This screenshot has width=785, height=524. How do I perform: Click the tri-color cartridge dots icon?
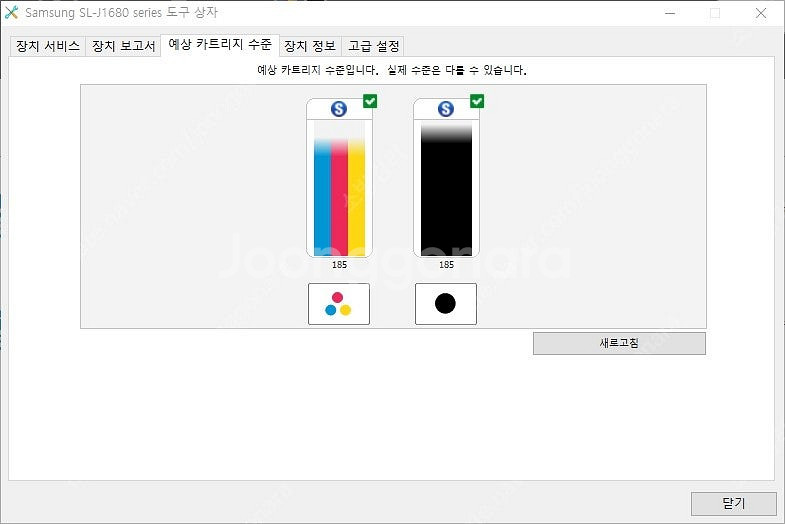pos(339,304)
